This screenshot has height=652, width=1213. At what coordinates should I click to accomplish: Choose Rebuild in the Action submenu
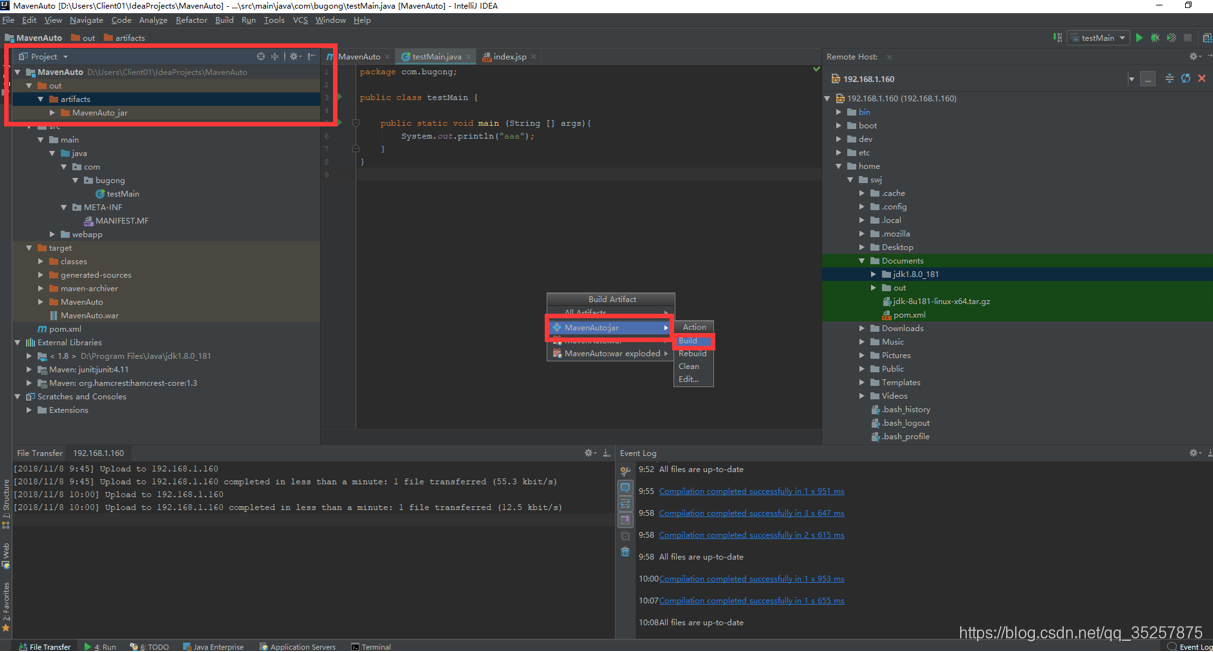coord(693,354)
